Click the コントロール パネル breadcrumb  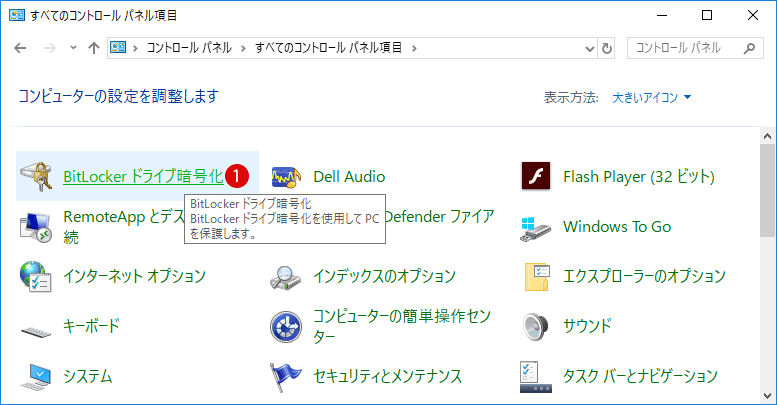click(189, 48)
